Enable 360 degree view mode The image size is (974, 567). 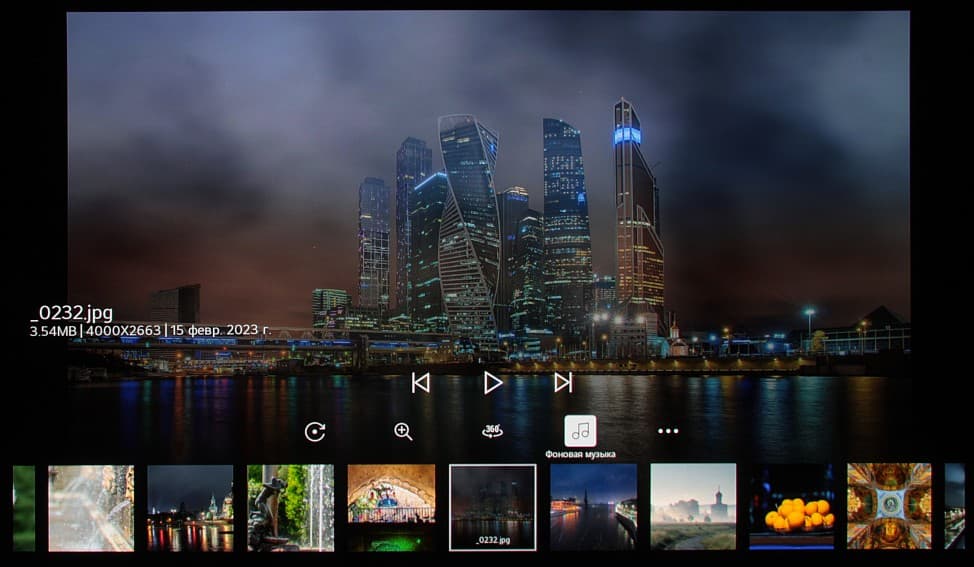click(x=493, y=431)
